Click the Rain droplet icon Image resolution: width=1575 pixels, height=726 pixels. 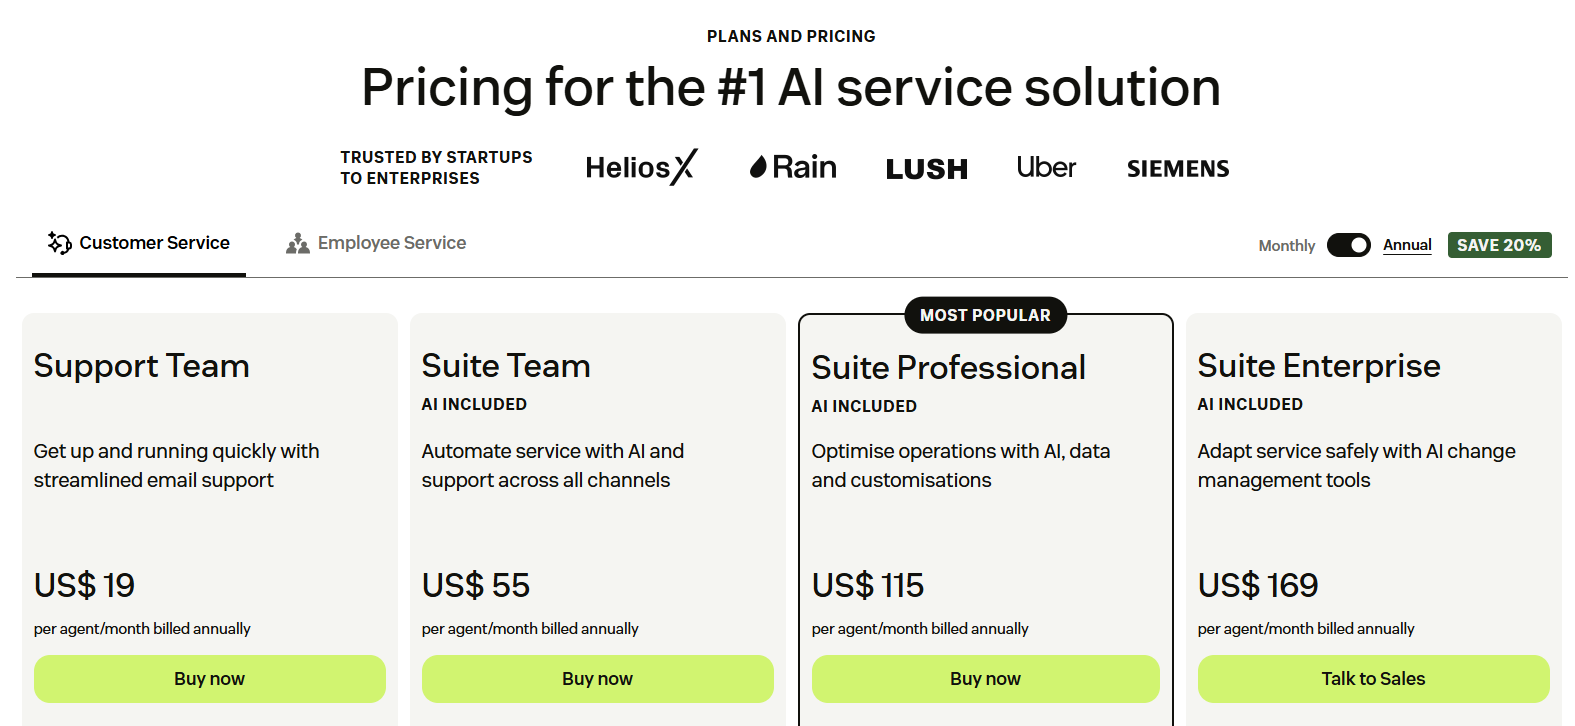pyautogui.click(x=760, y=166)
